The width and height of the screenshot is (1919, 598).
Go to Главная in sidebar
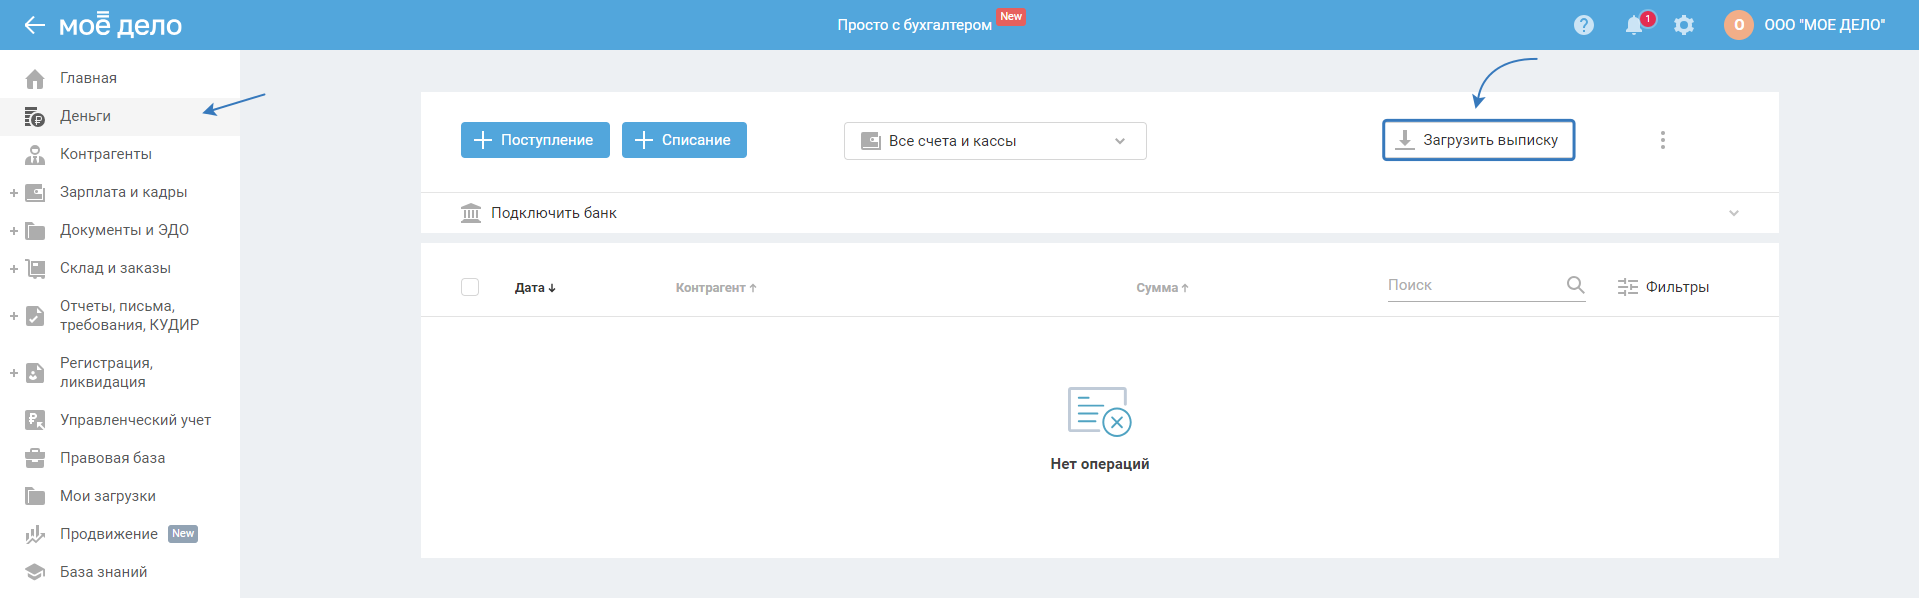[88, 78]
